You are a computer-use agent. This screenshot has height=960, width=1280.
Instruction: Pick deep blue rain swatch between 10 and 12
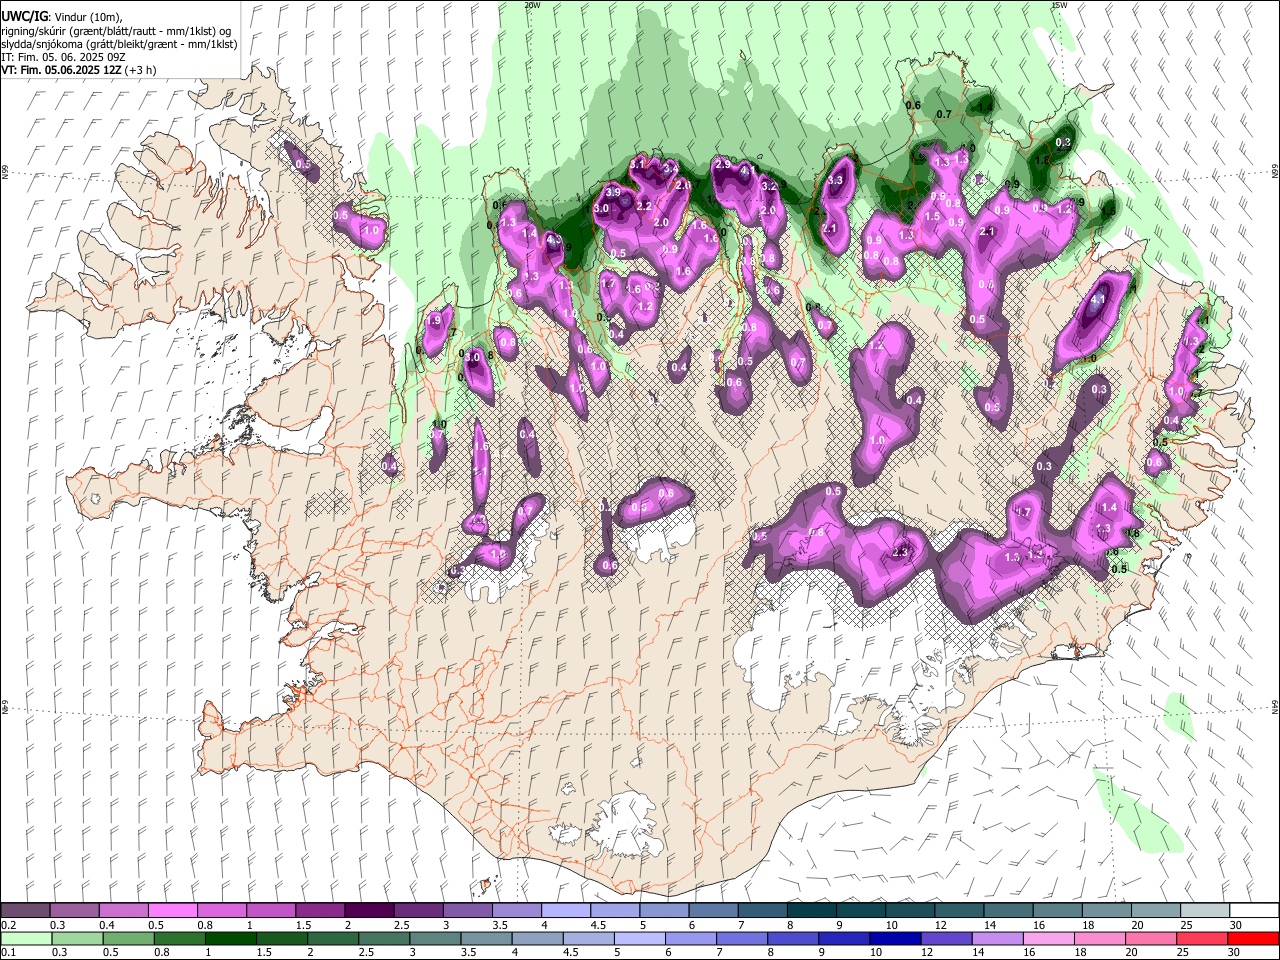pos(894,938)
